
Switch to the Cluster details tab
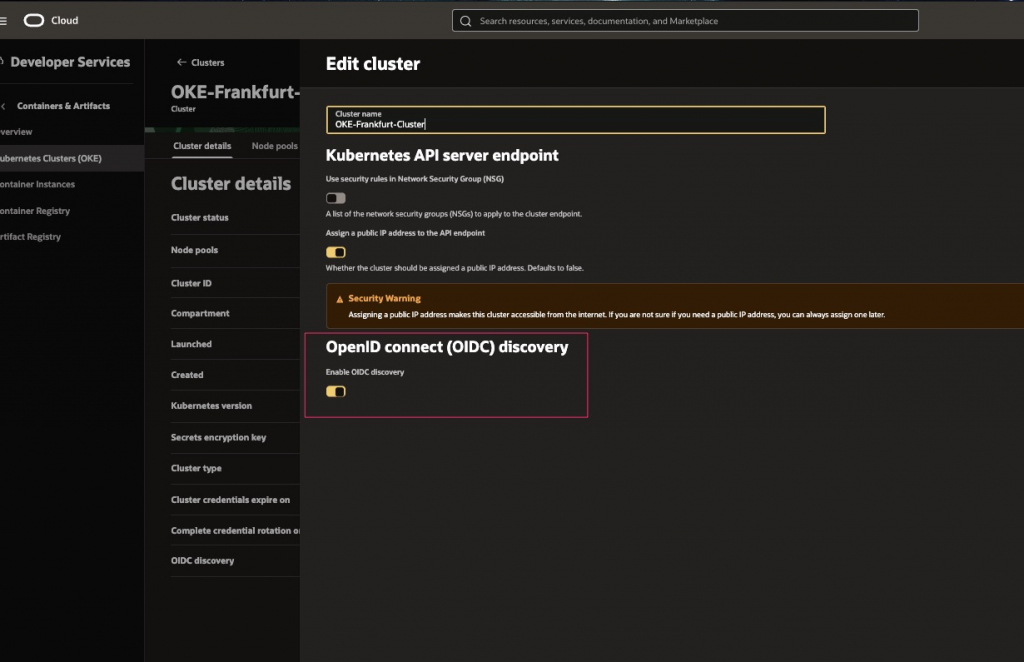click(202, 146)
